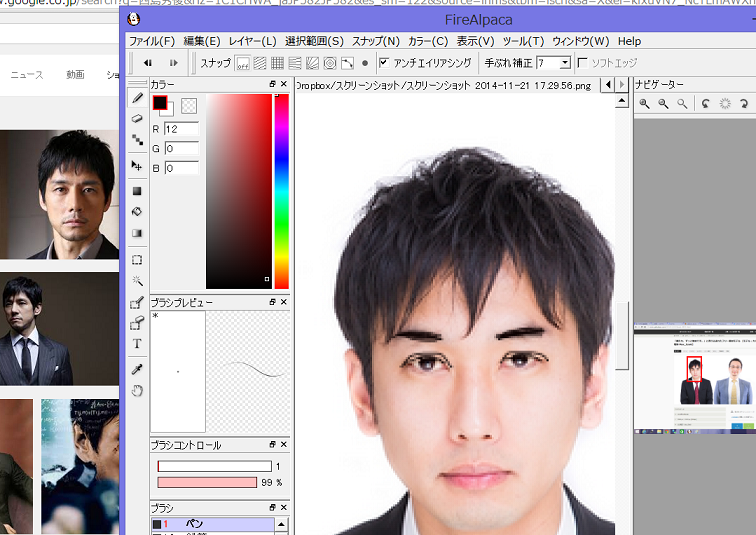Turn snap off with the off icon

pos(243,63)
